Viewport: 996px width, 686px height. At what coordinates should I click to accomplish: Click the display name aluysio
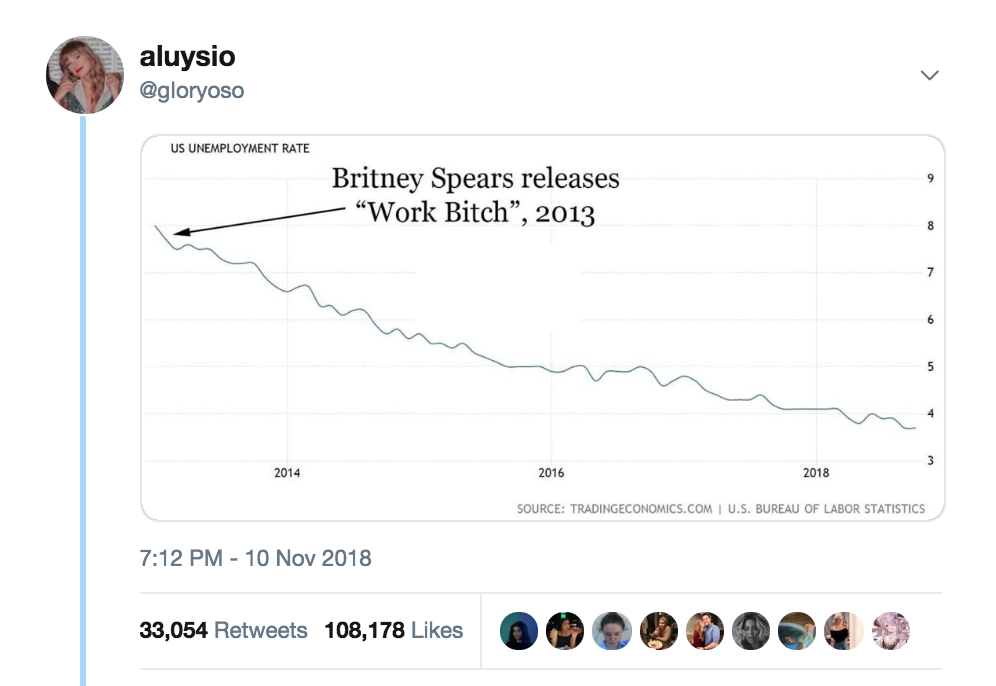(187, 57)
